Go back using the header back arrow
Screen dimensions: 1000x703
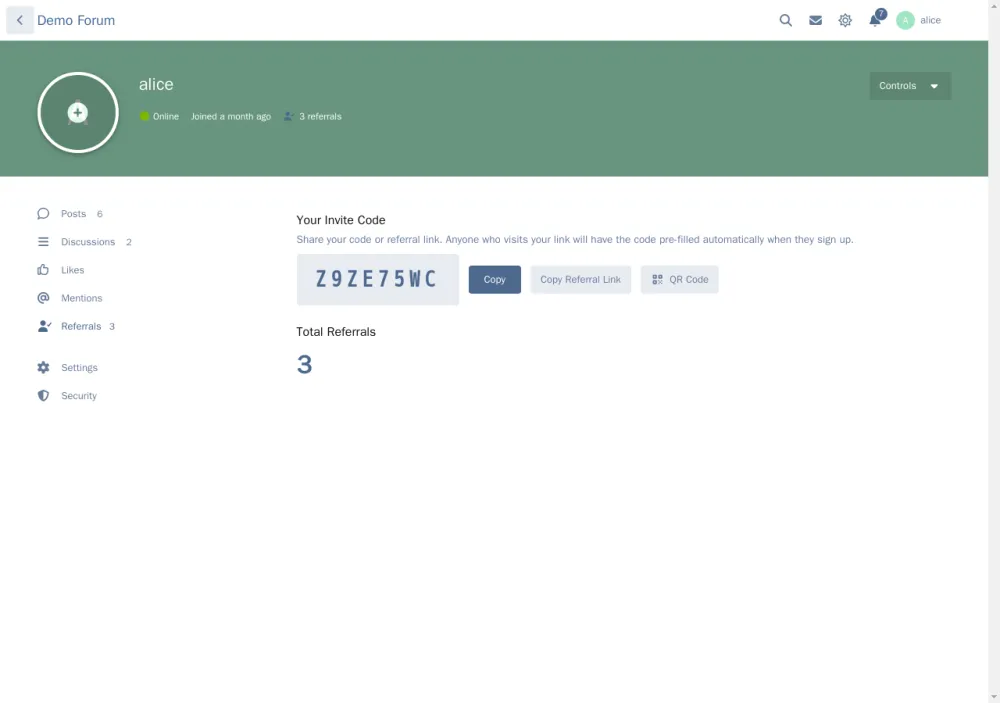click(20, 20)
